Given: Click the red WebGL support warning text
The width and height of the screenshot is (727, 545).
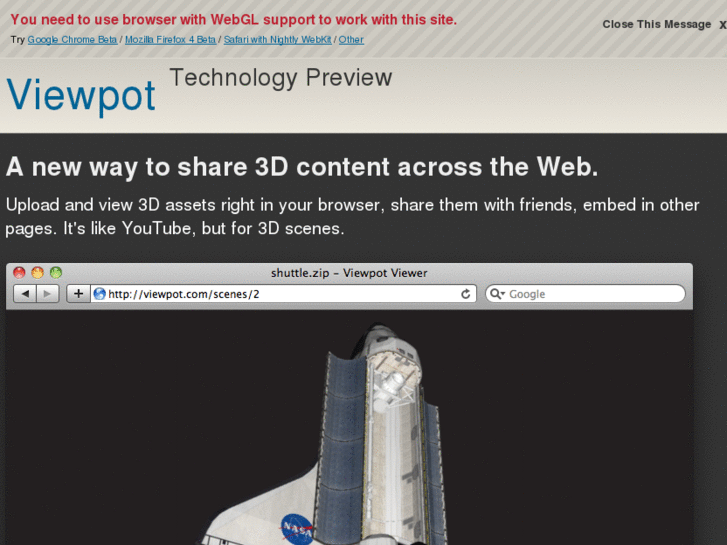Looking at the screenshot, I should (234, 19).
